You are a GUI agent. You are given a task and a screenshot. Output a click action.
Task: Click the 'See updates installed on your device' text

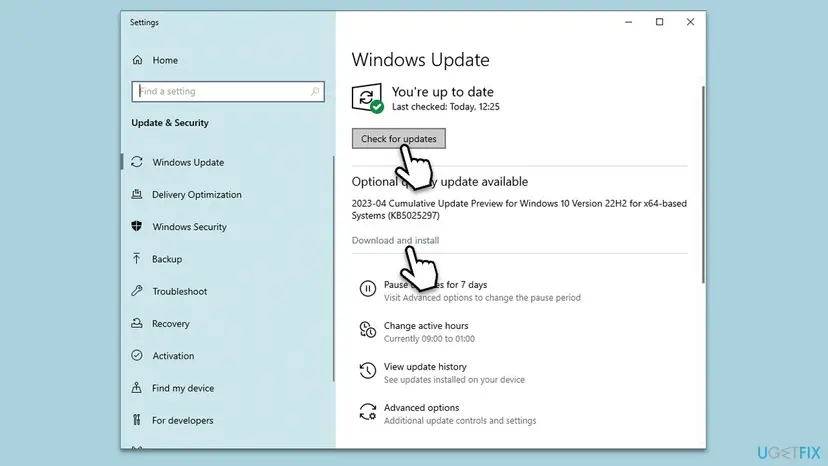pos(454,379)
